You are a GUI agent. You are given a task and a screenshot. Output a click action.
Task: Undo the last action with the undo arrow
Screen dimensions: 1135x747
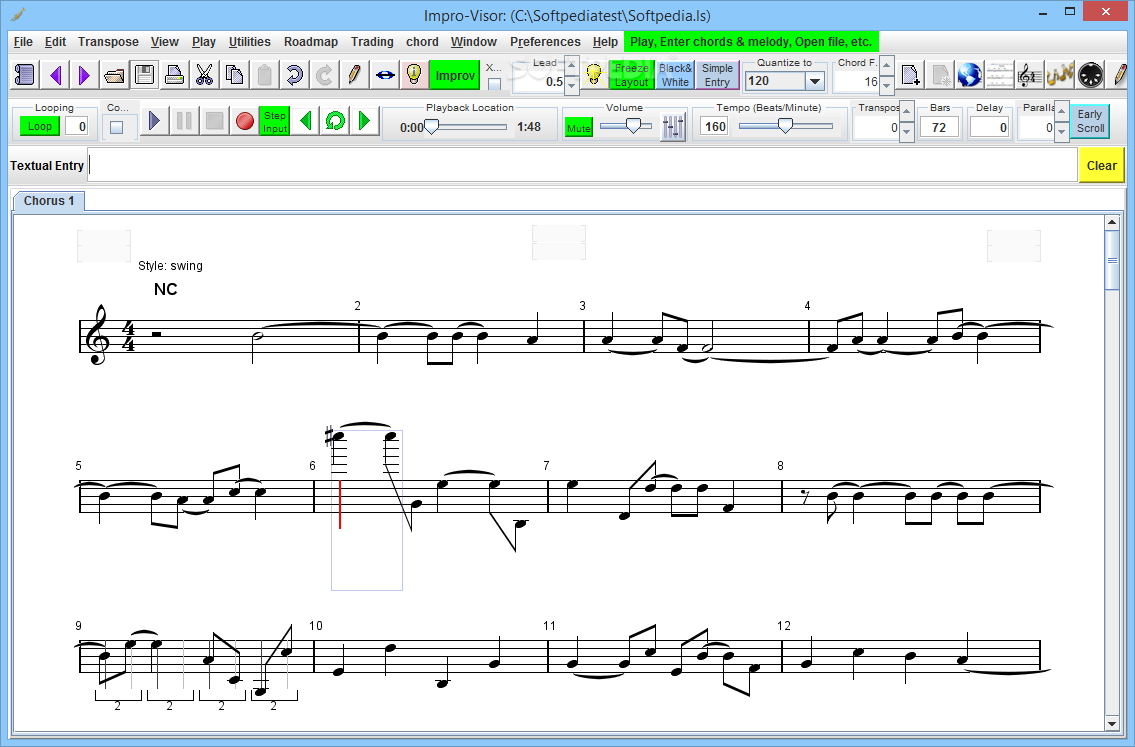tap(294, 75)
